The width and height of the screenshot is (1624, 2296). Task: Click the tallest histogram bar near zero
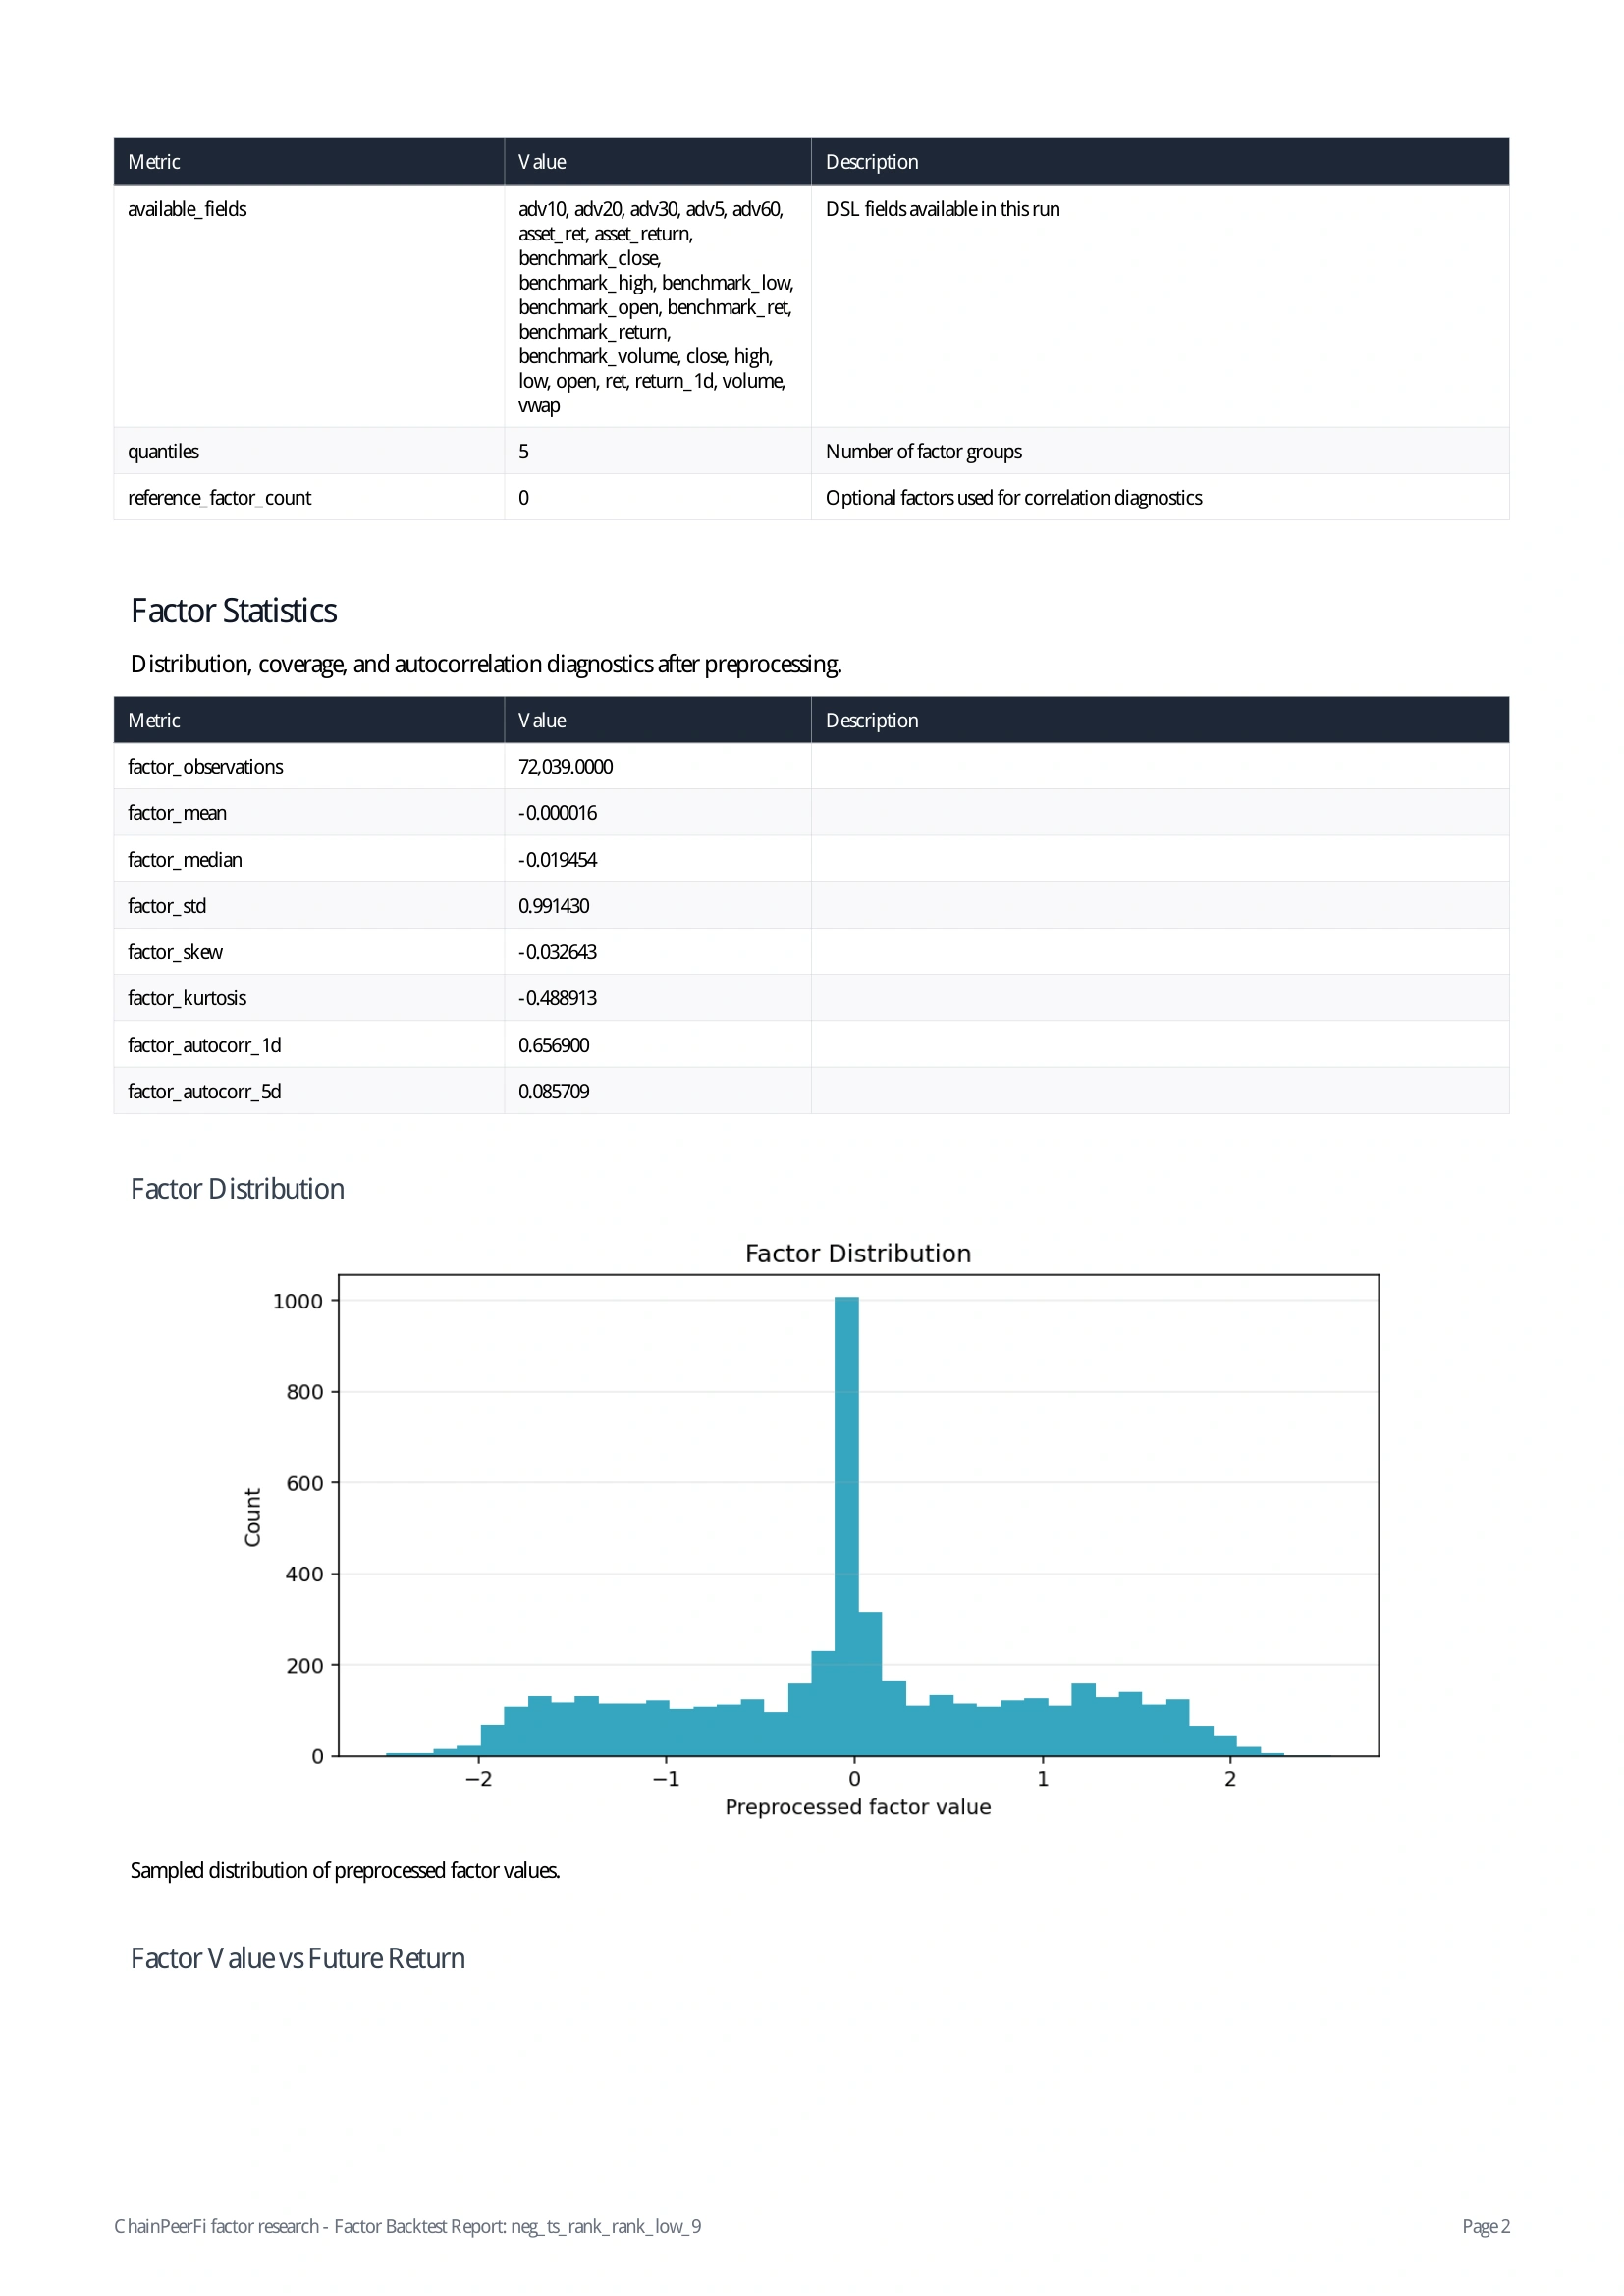[x=846, y=1525]
